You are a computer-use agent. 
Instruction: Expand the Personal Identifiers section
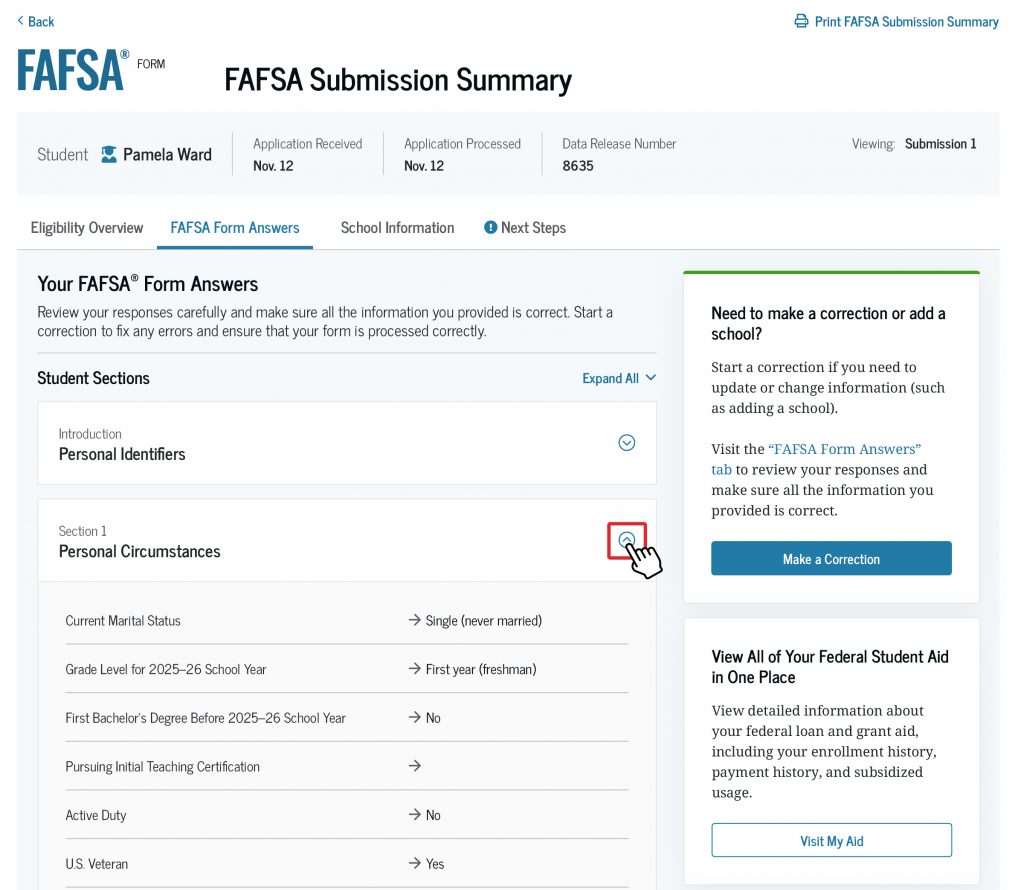point(627,443)
